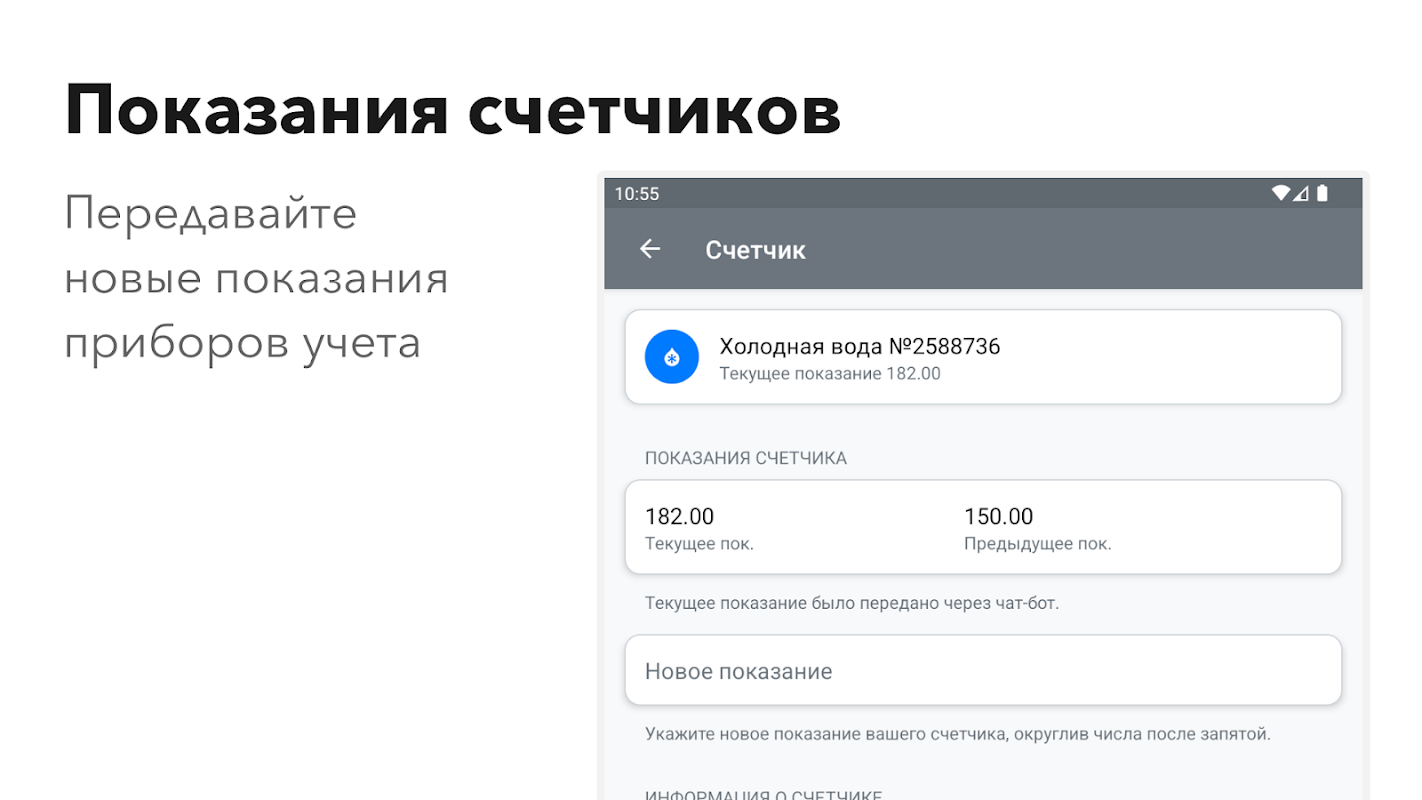Click the battery status icon
Viewport: 1422px width, 800px height.
1322,194
